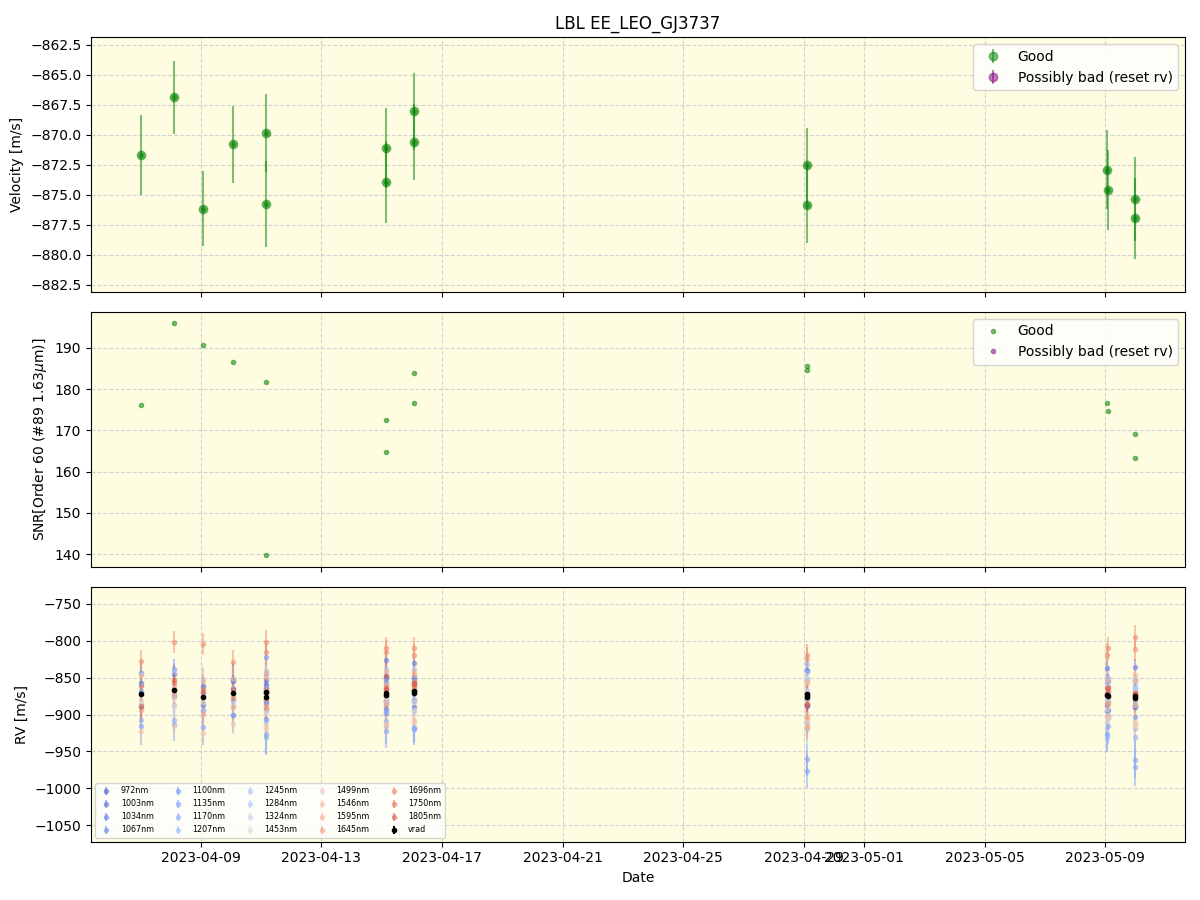The height and width of the screenshot is (900, 1200).
Task: Click the 2023-05-05 date tick label
Action: tap(985, 856)
